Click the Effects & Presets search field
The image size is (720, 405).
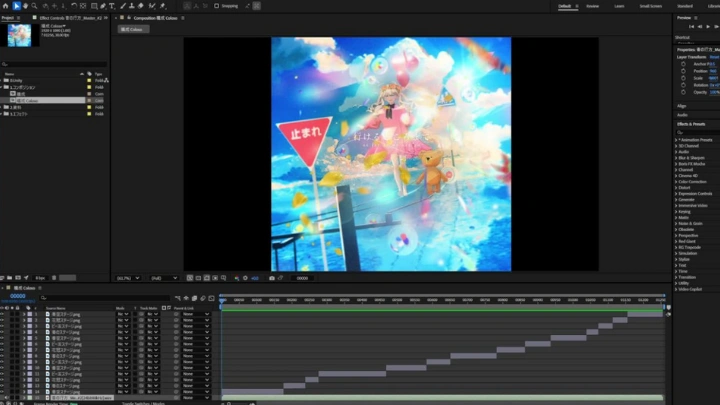[698, 132]
